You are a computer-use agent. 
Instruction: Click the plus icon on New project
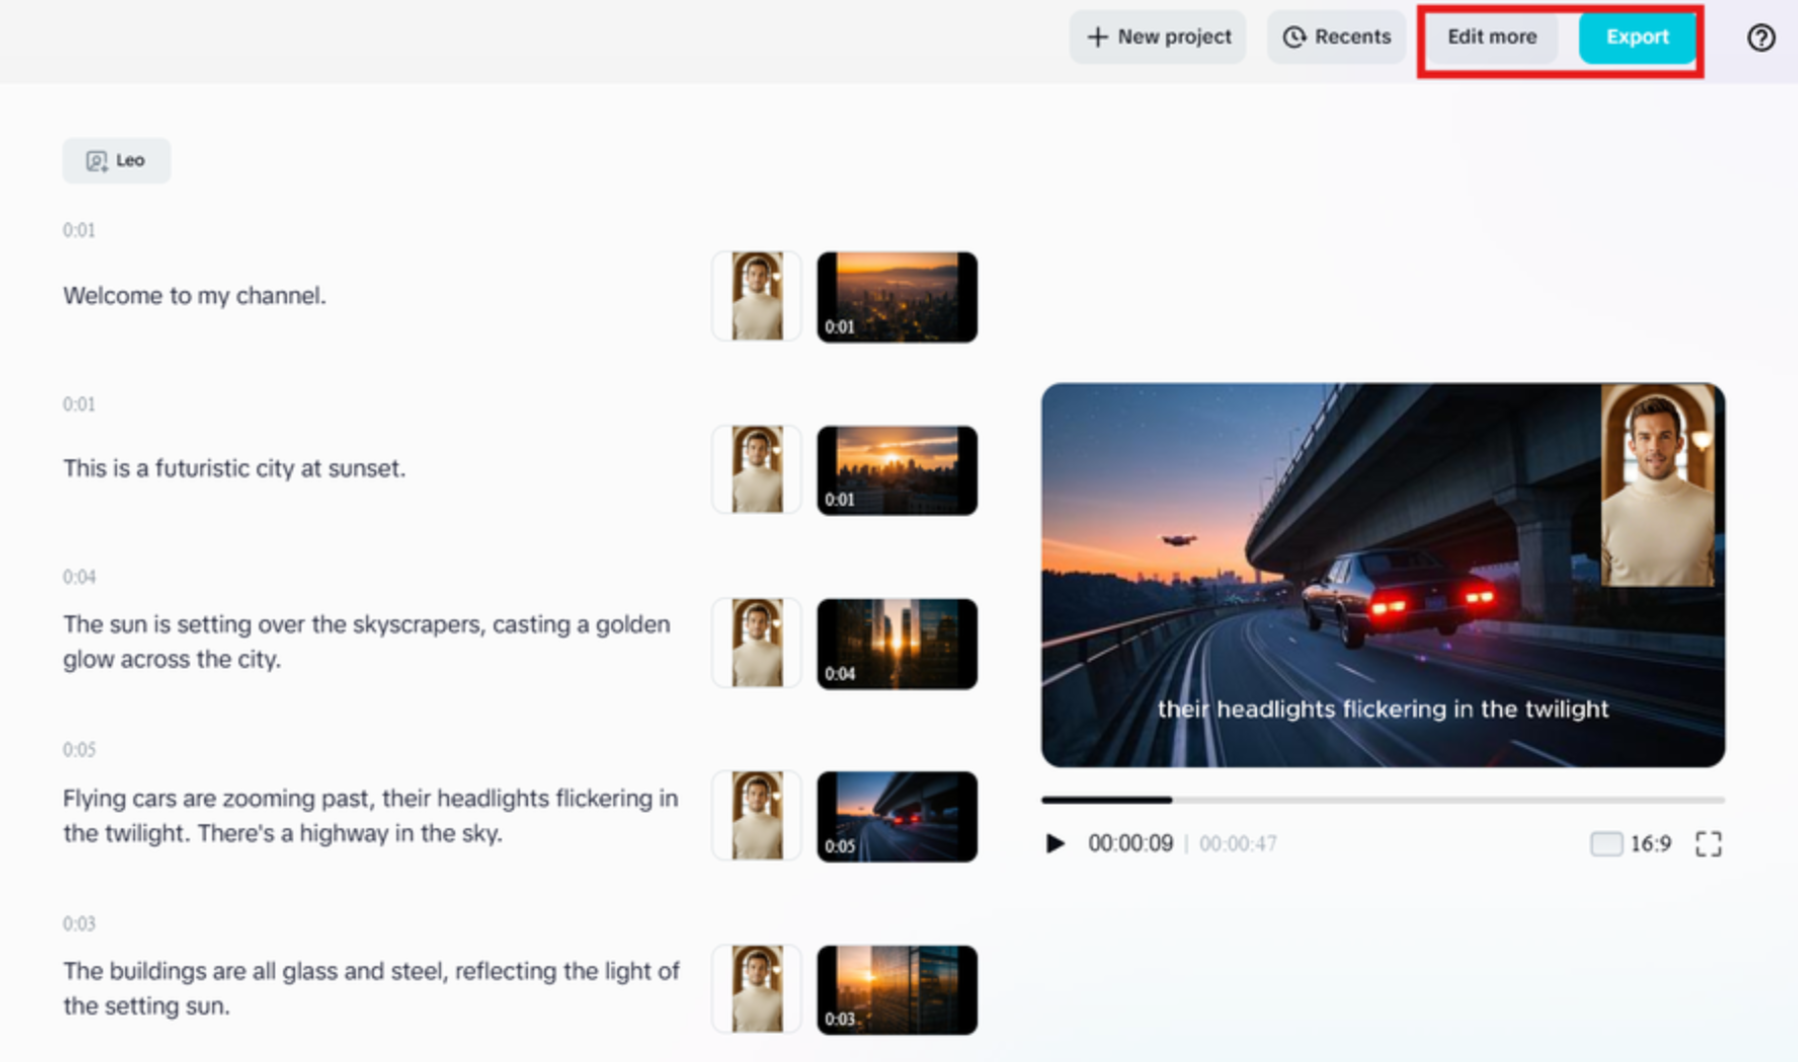point(1097,37)
